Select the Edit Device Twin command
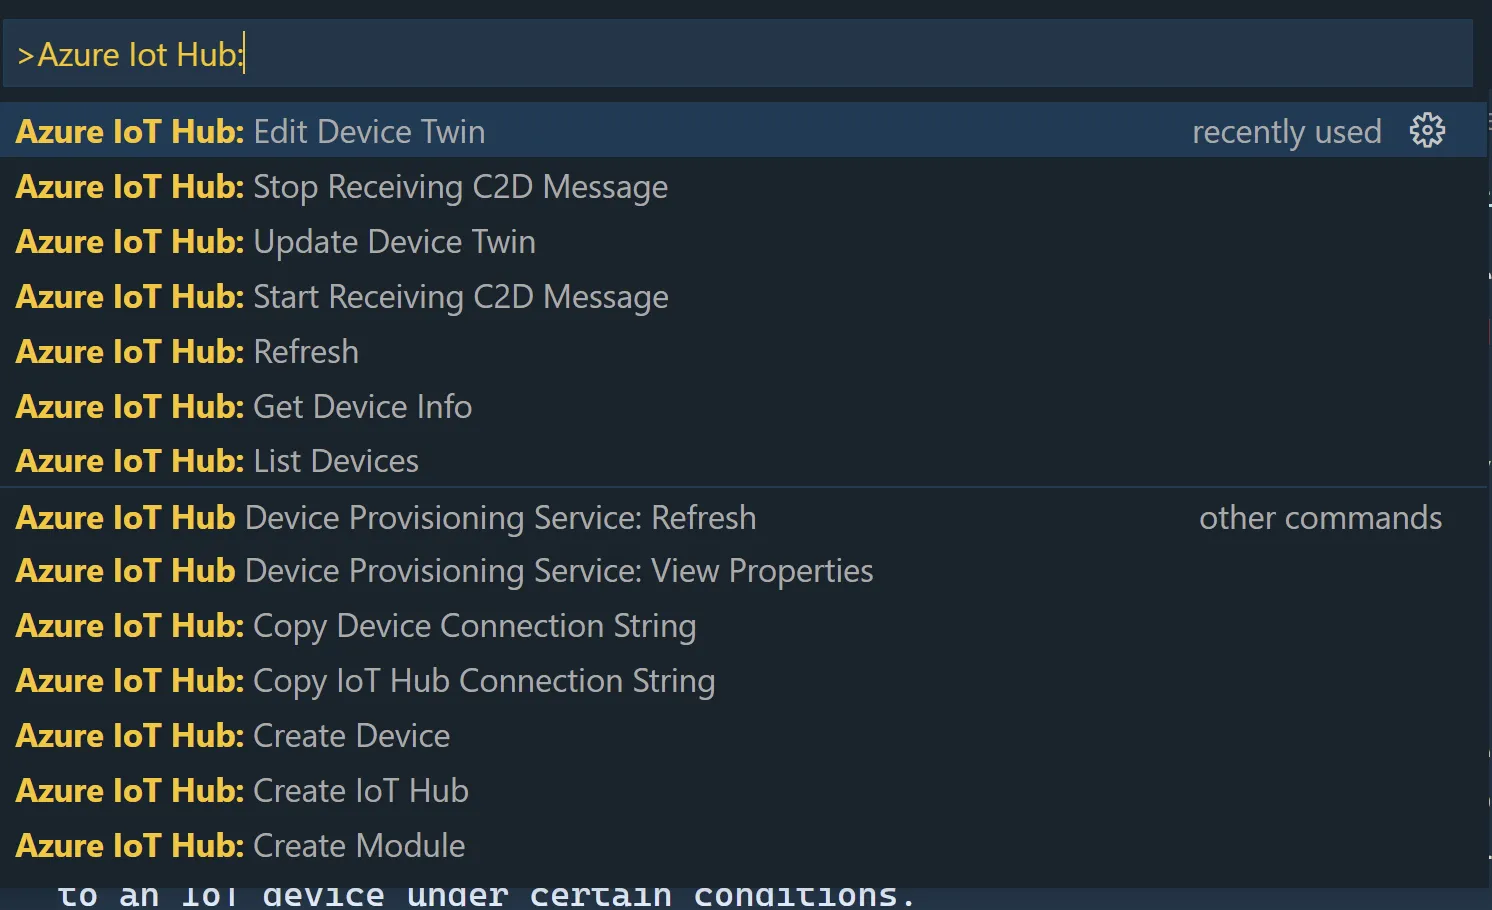This screenshot has height=910, width=1492. pos(369,131)
